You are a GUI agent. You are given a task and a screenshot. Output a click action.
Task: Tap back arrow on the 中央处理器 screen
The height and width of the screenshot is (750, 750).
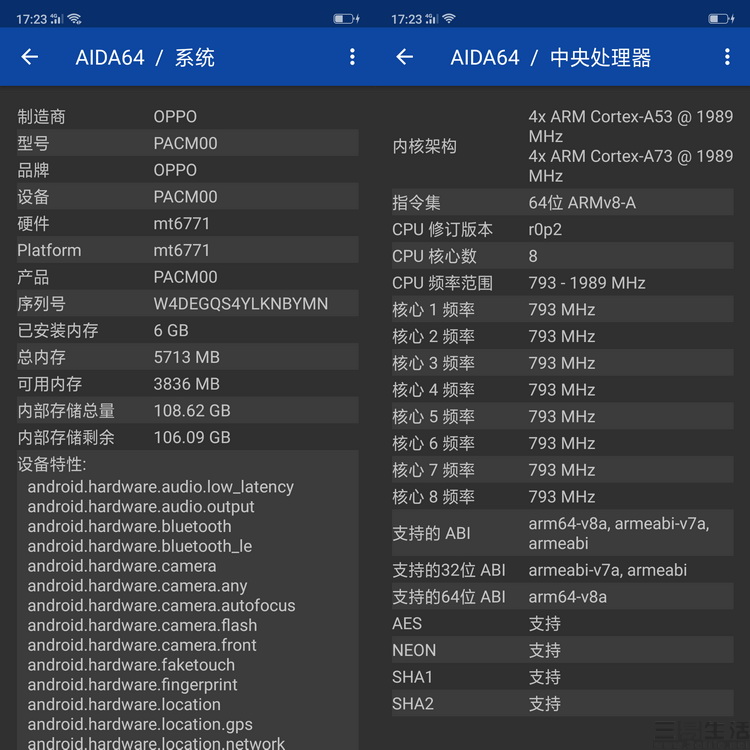click(x=405, y=57)
